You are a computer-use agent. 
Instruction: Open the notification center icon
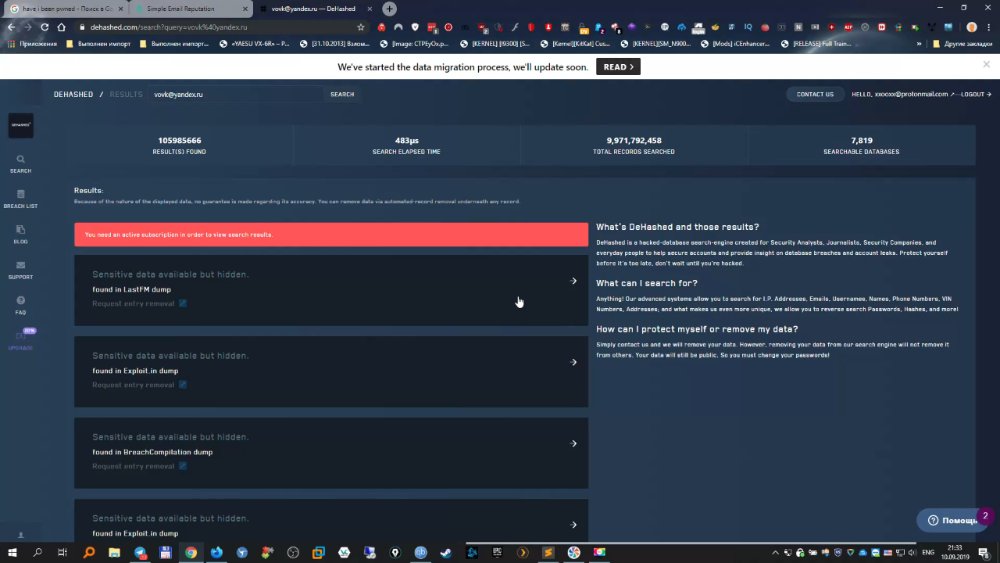(984, 552)
